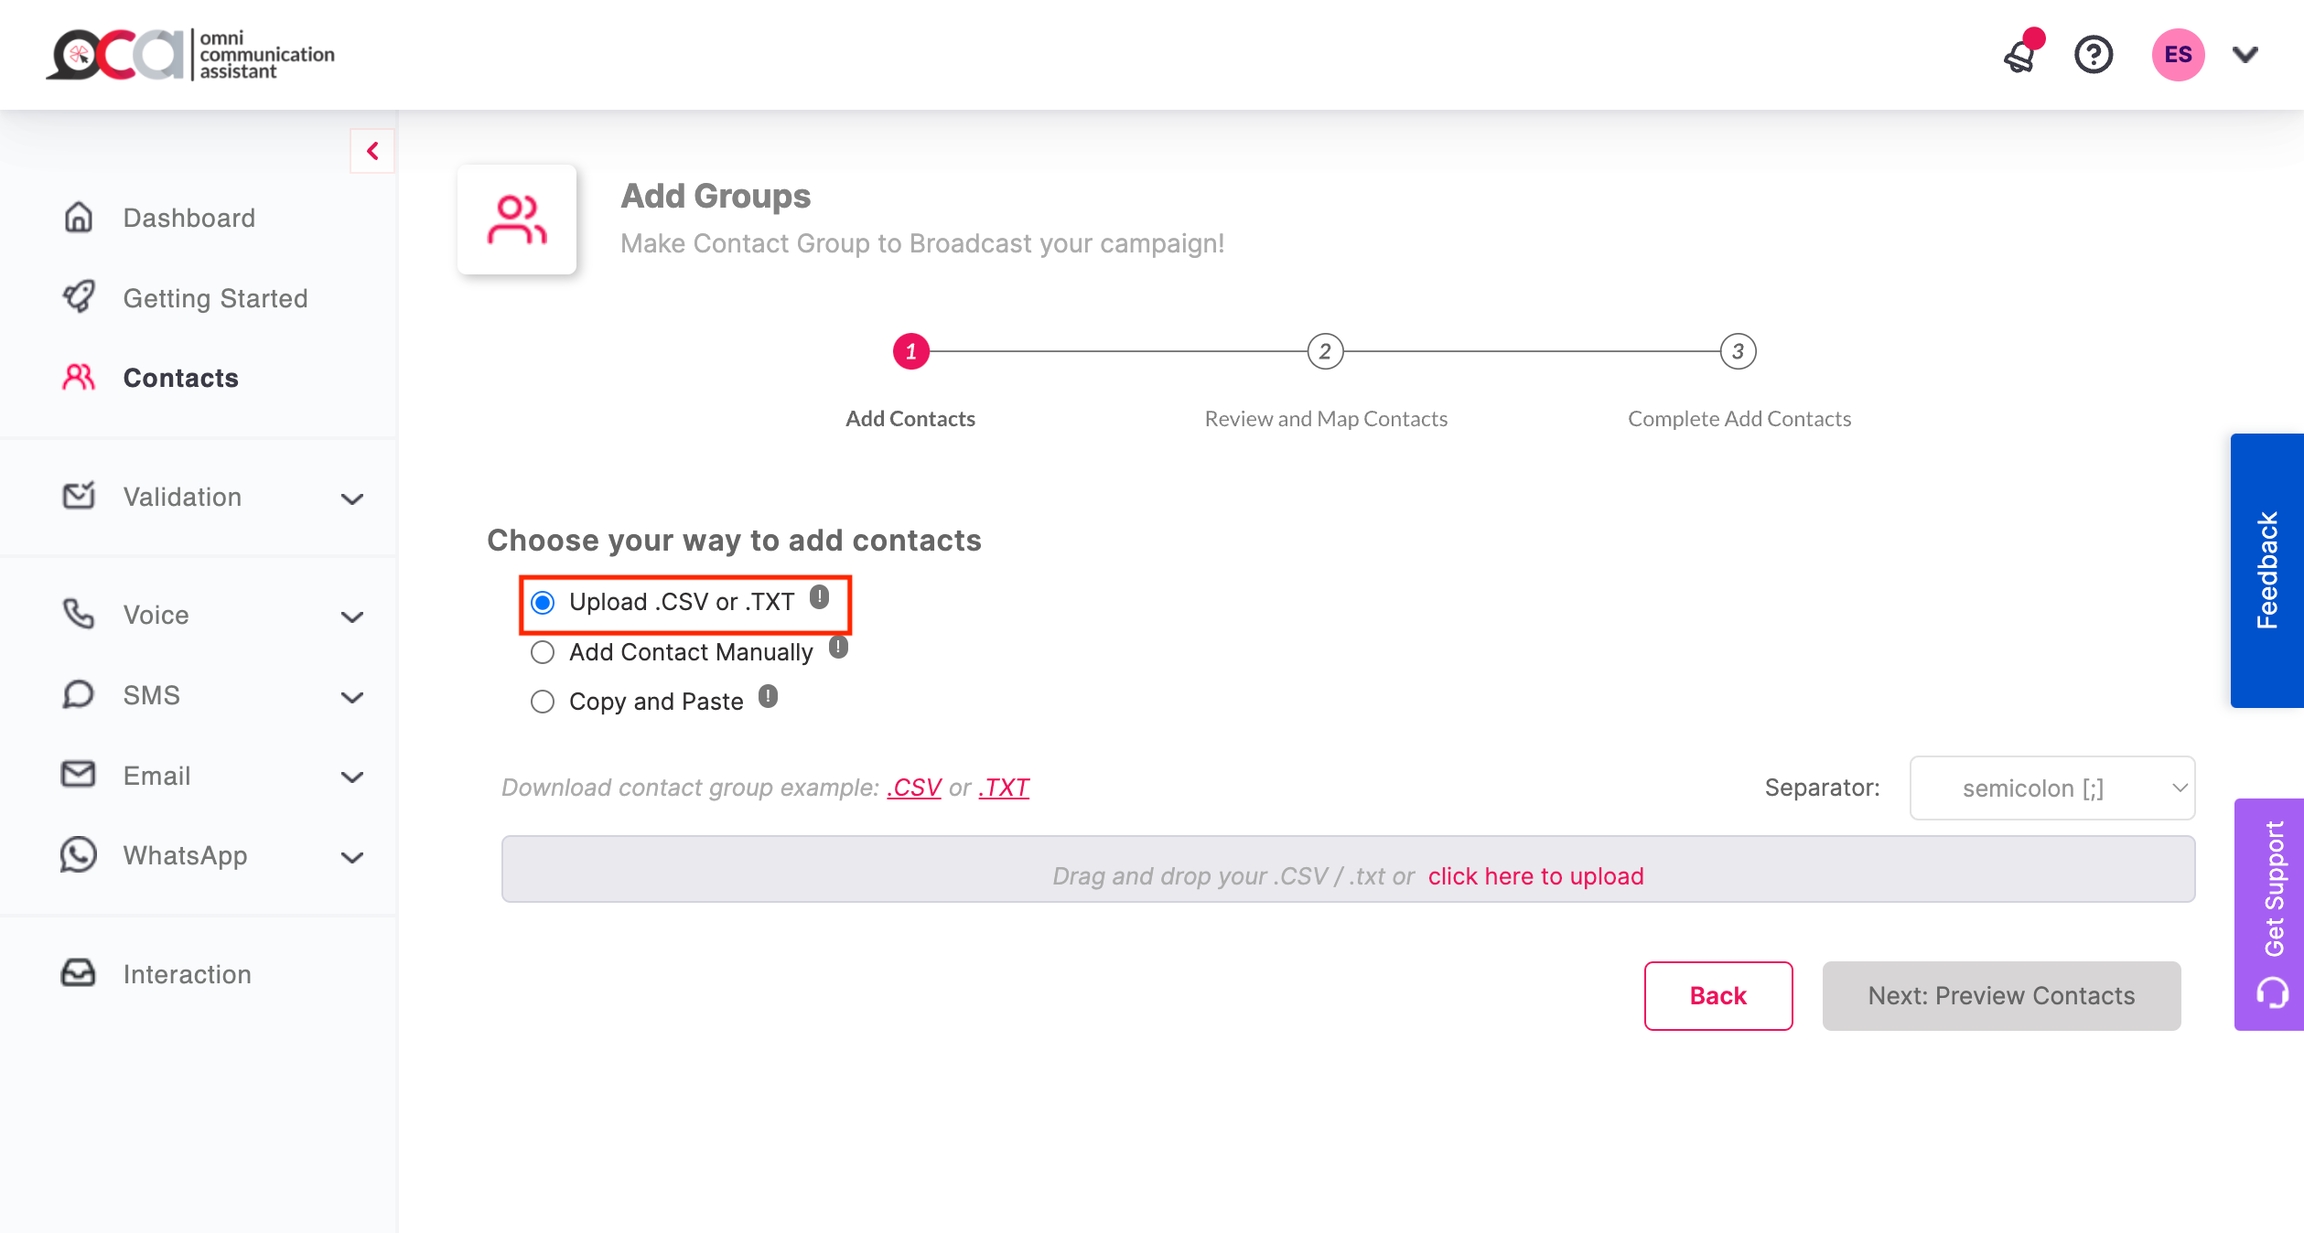
Task: Open the Feedback side tab
Action: [2266, 570]
